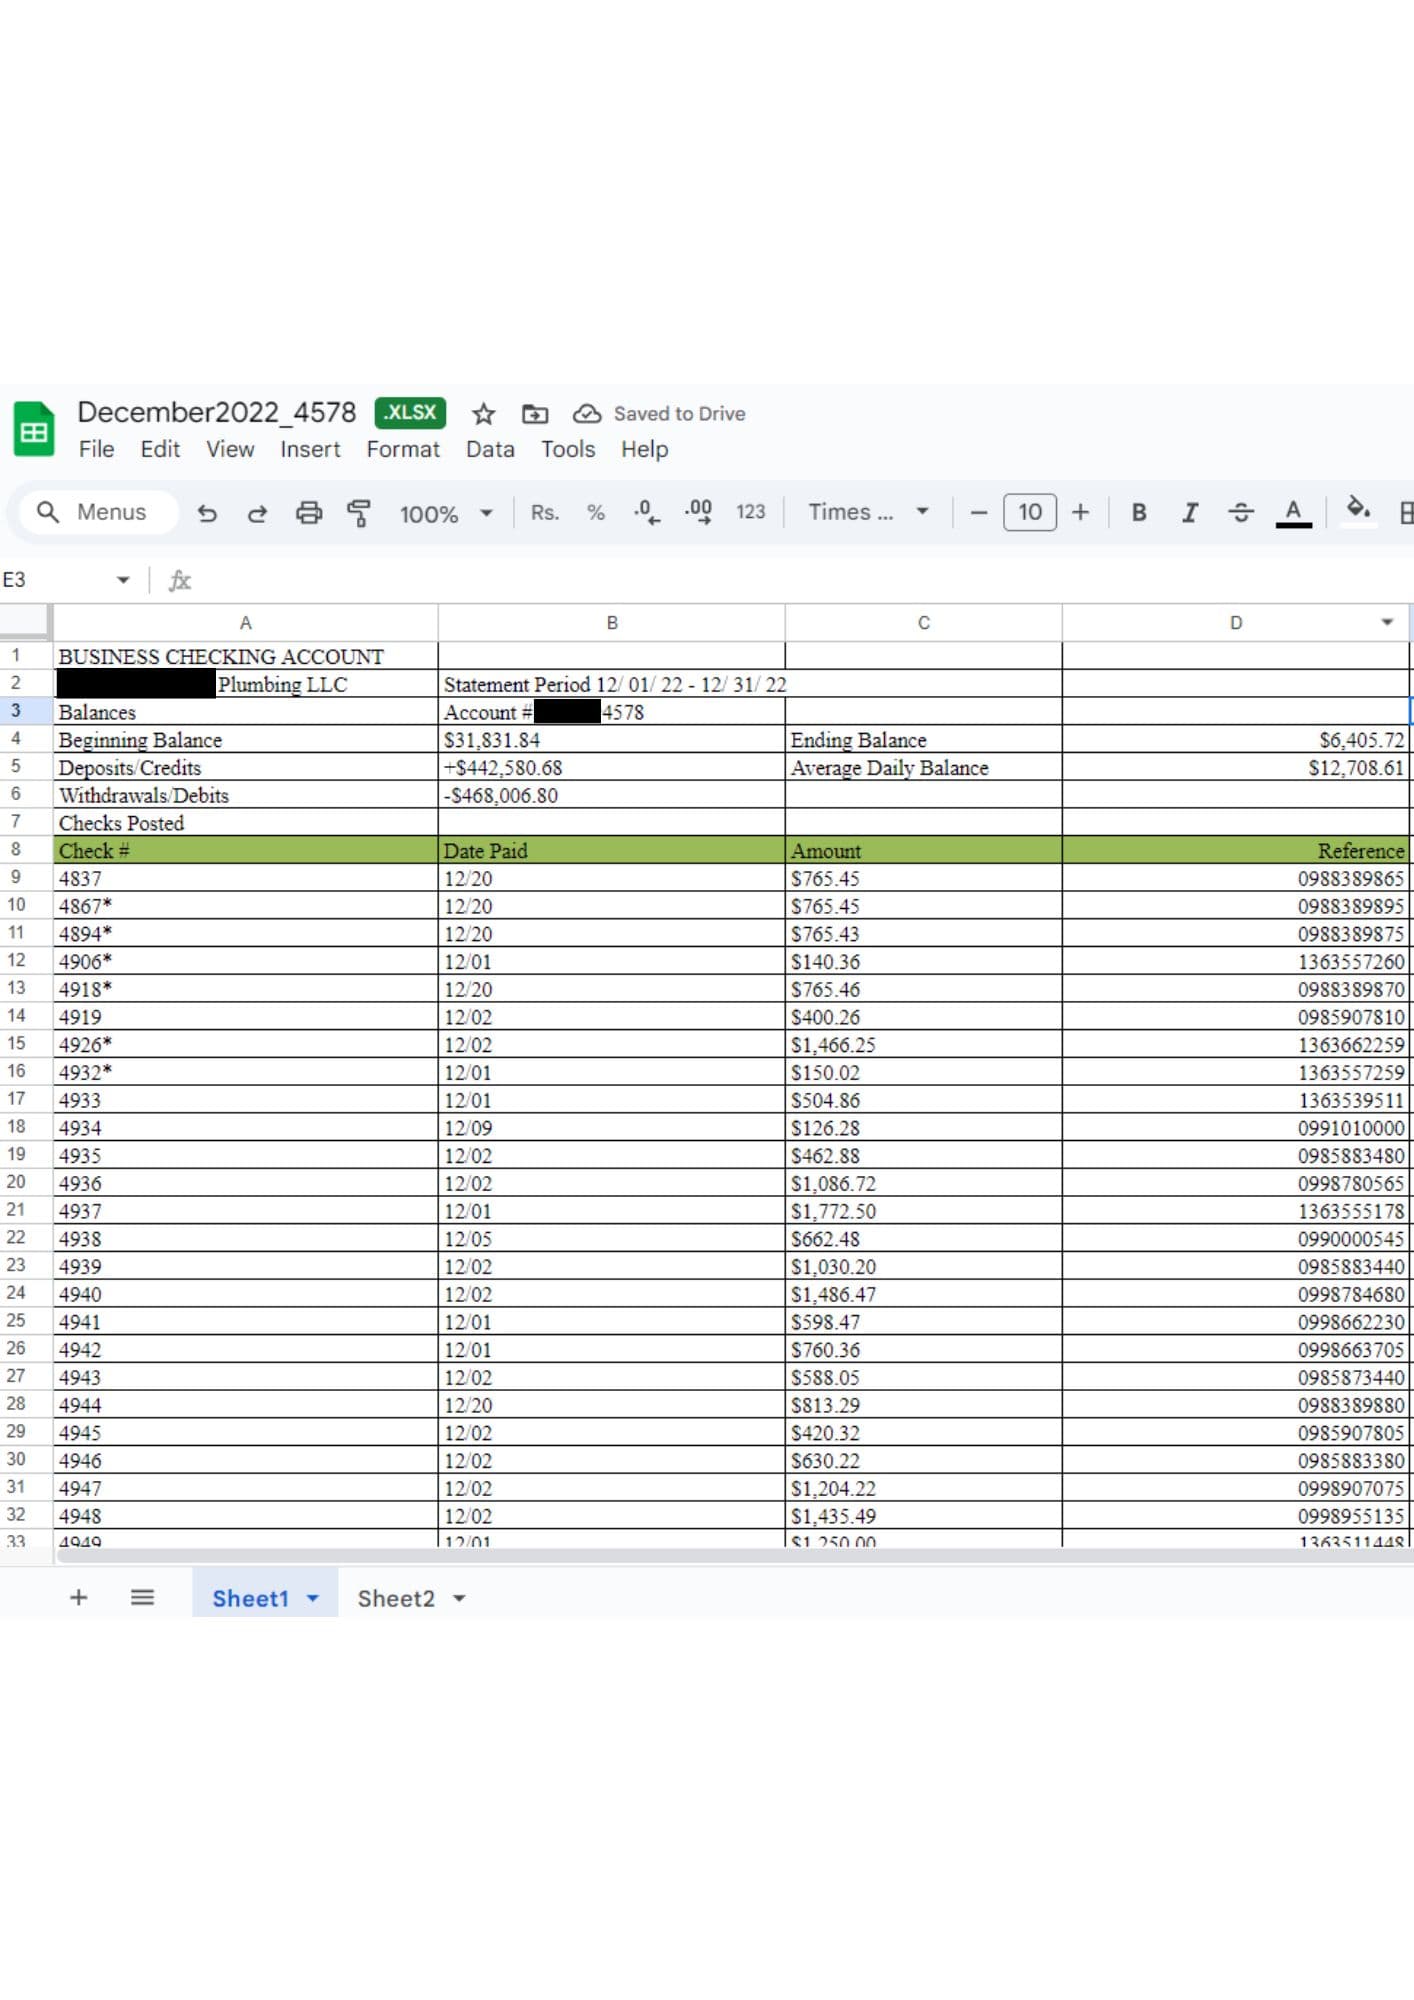Expand the Times font family dropdown
The height and width of the screenshot is (2000, 1414).
[x=868, y=512]
